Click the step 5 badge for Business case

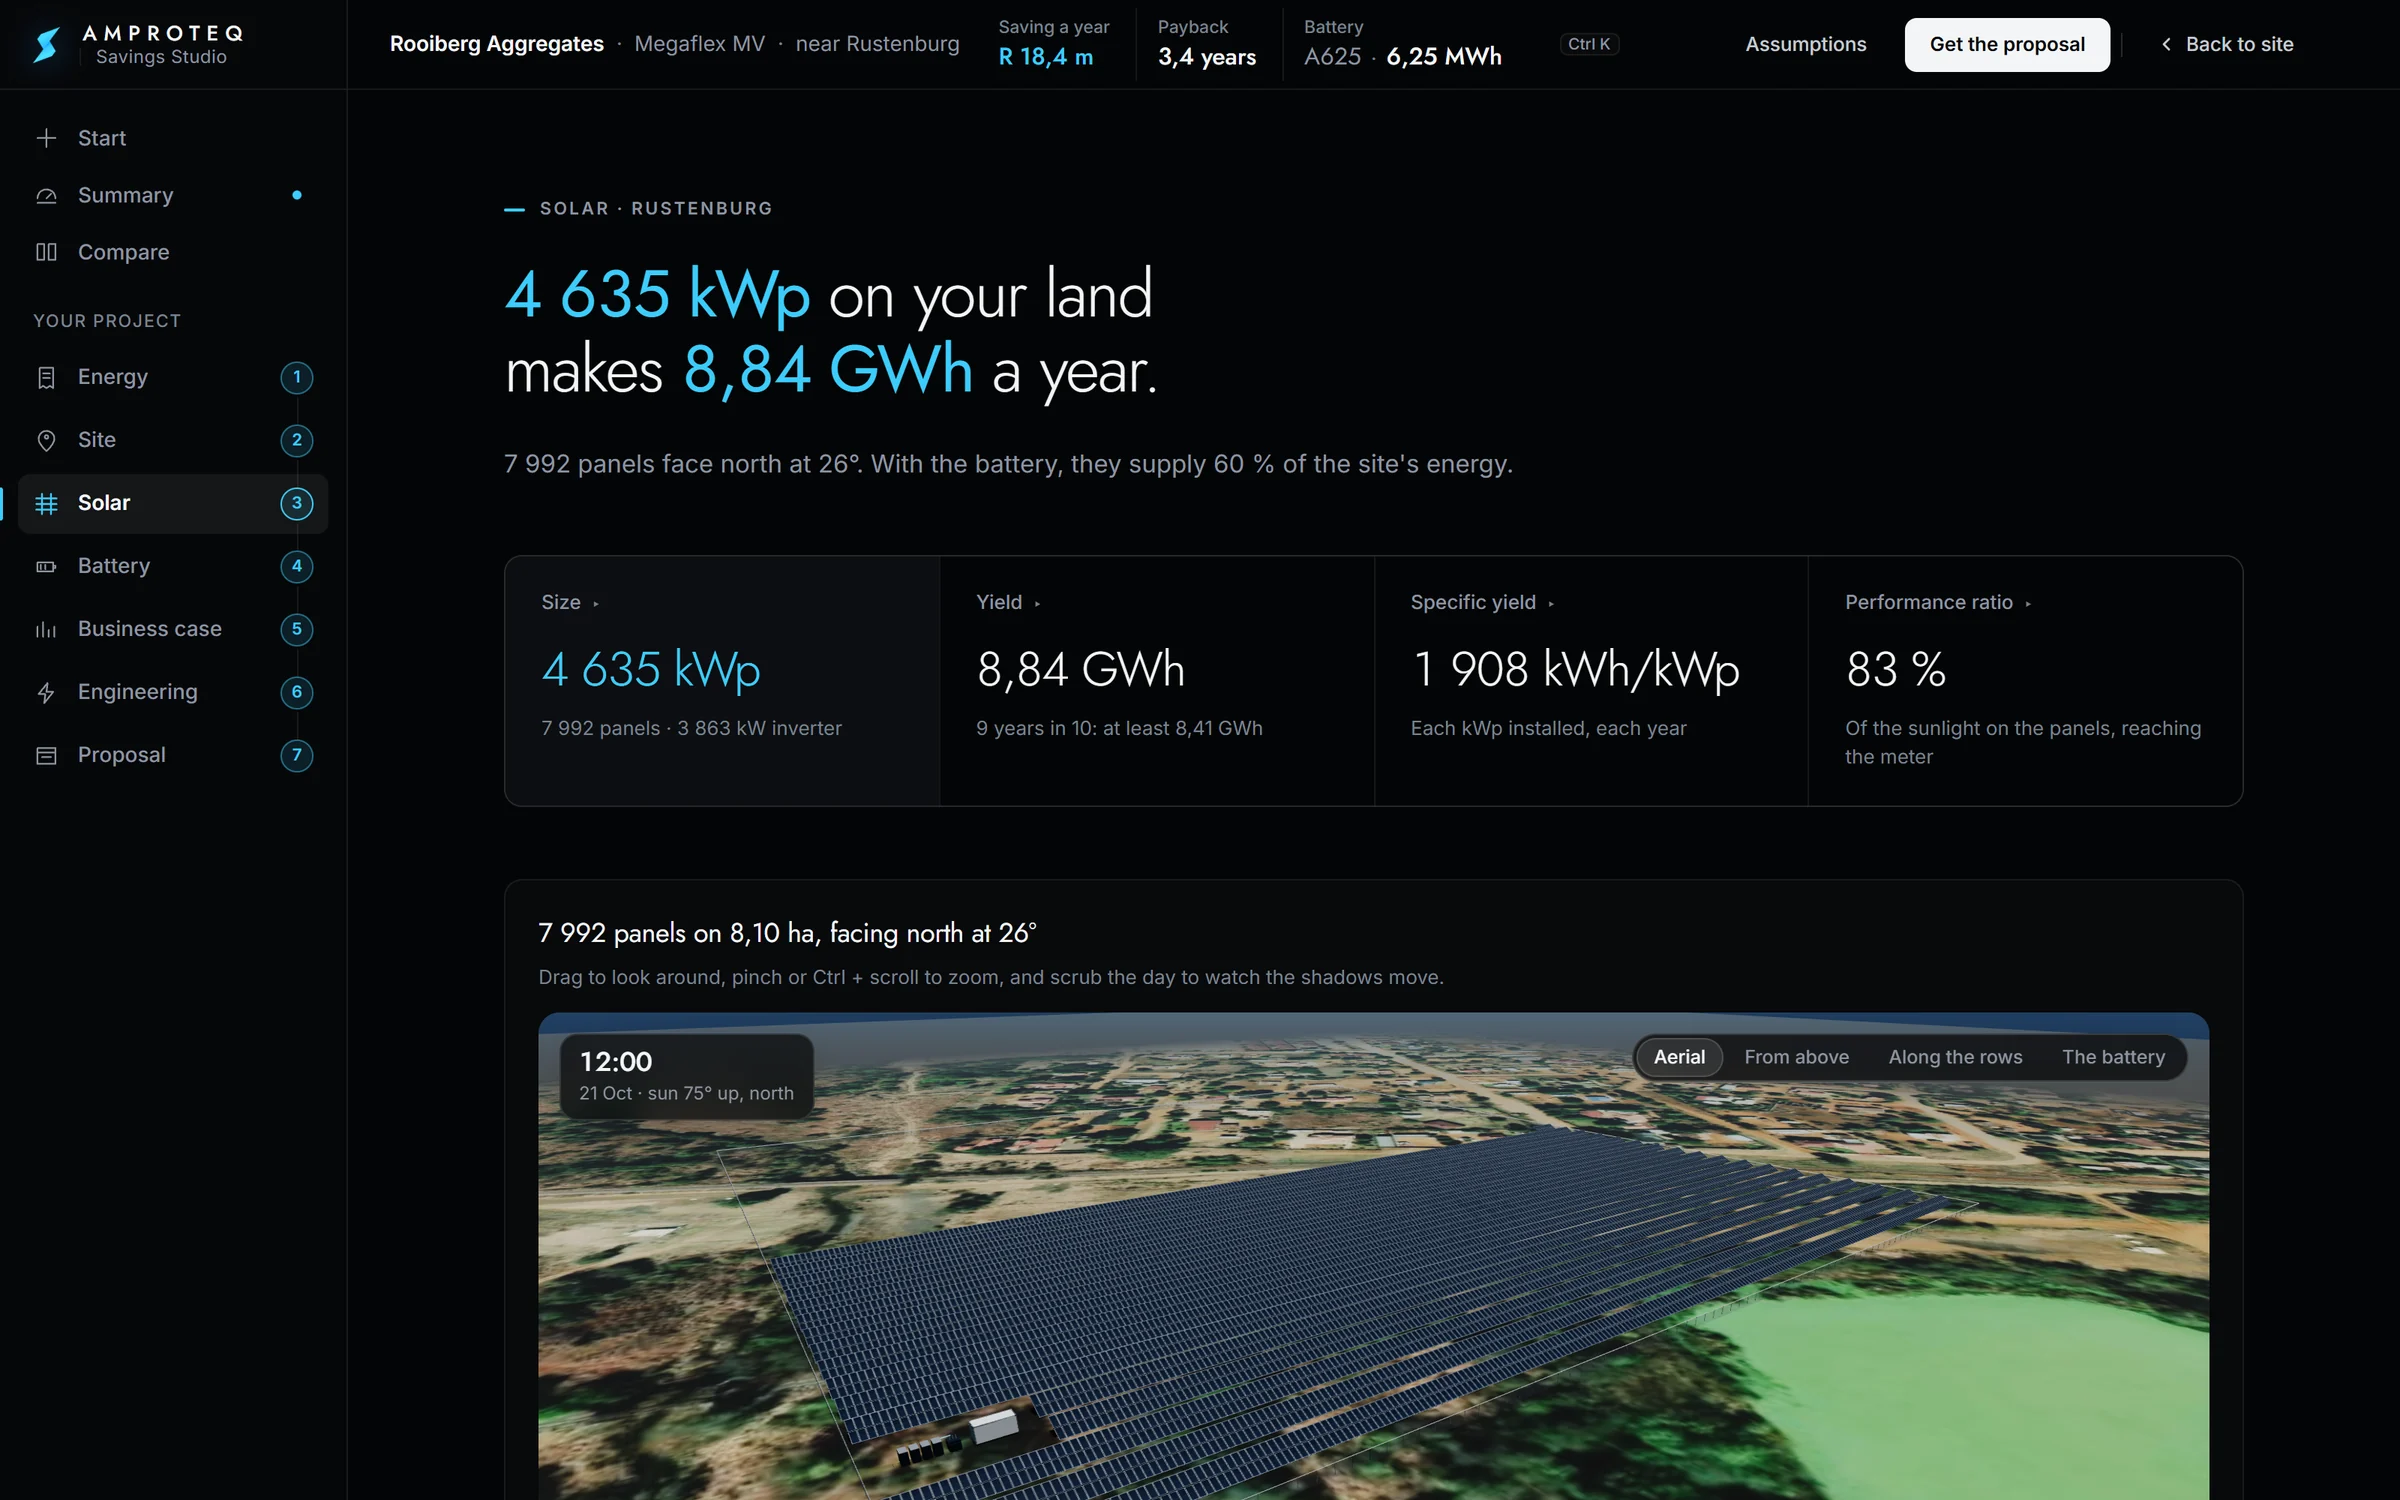[x=296, y=629]
